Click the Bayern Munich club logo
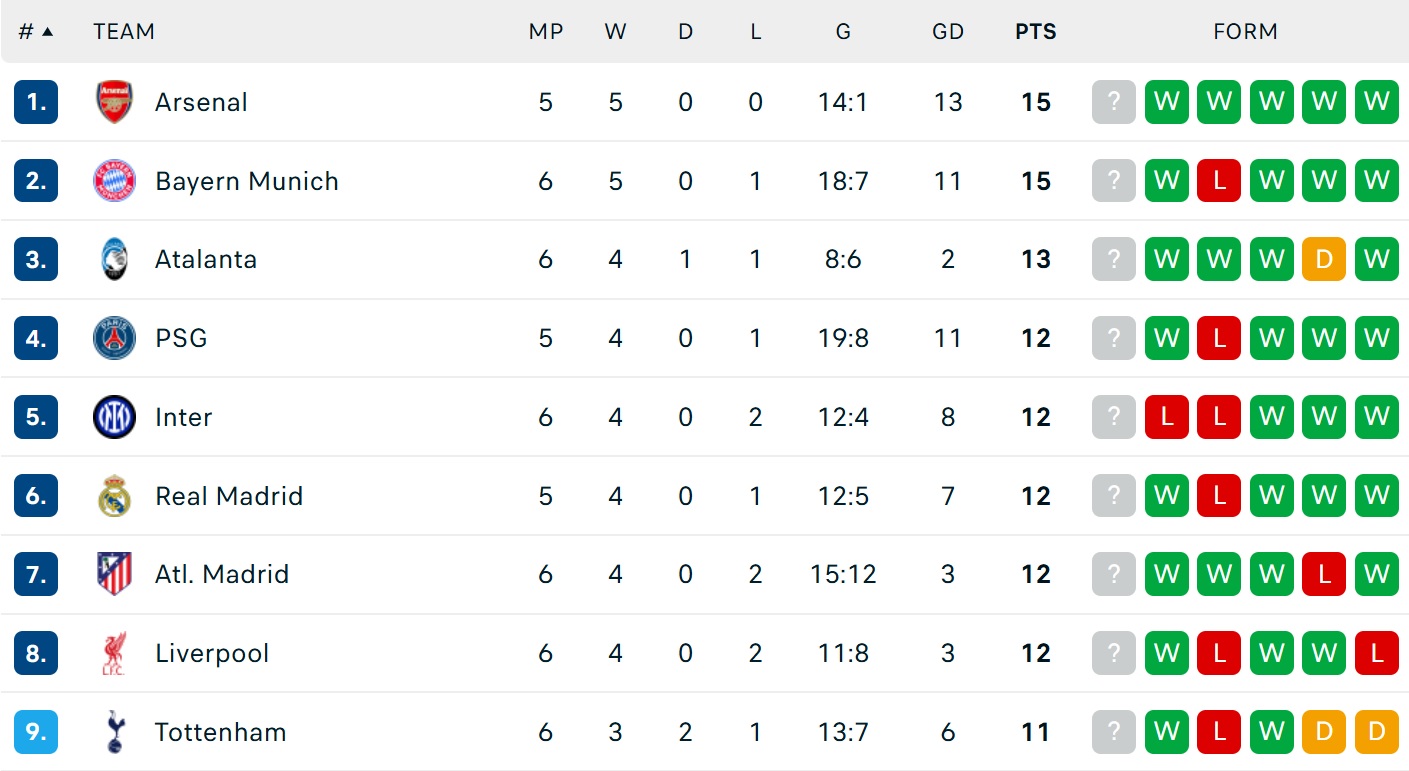 (x=114, y=181)
